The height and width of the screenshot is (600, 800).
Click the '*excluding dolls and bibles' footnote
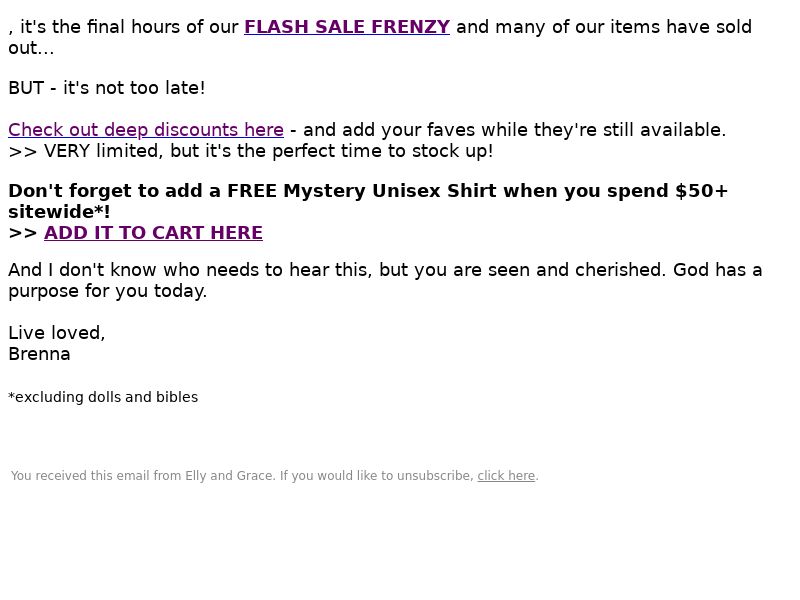pyautogui.click(x=103, y=397)
